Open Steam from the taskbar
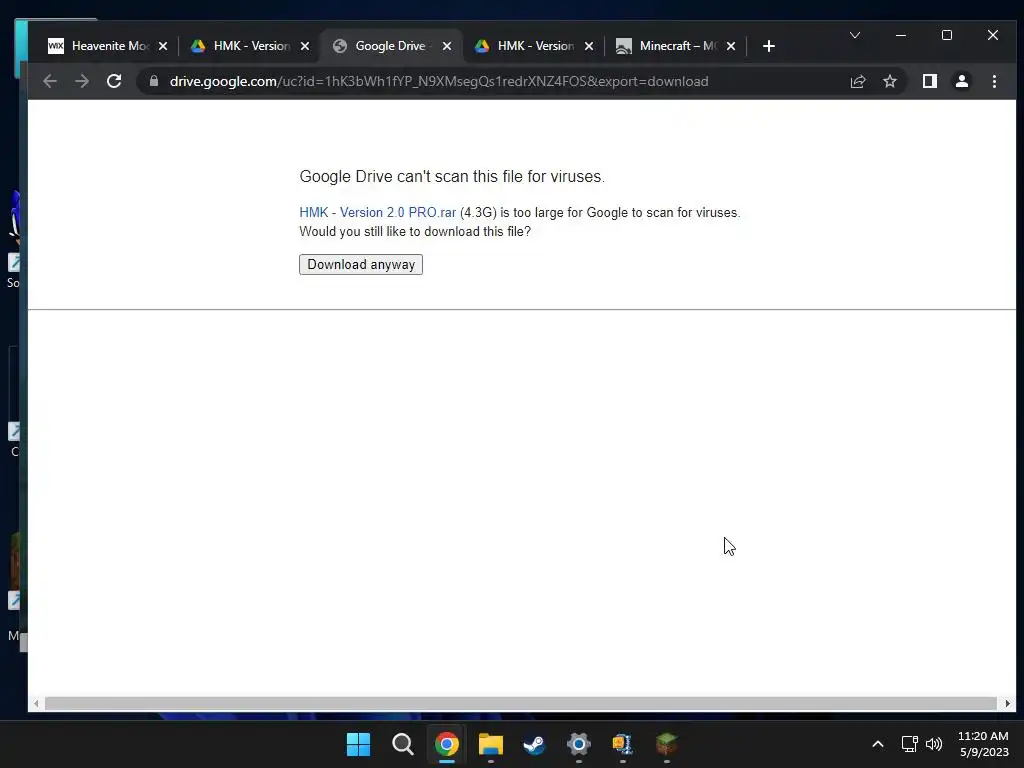Viewport: 1024px width, 768px height. click(535, 744)
